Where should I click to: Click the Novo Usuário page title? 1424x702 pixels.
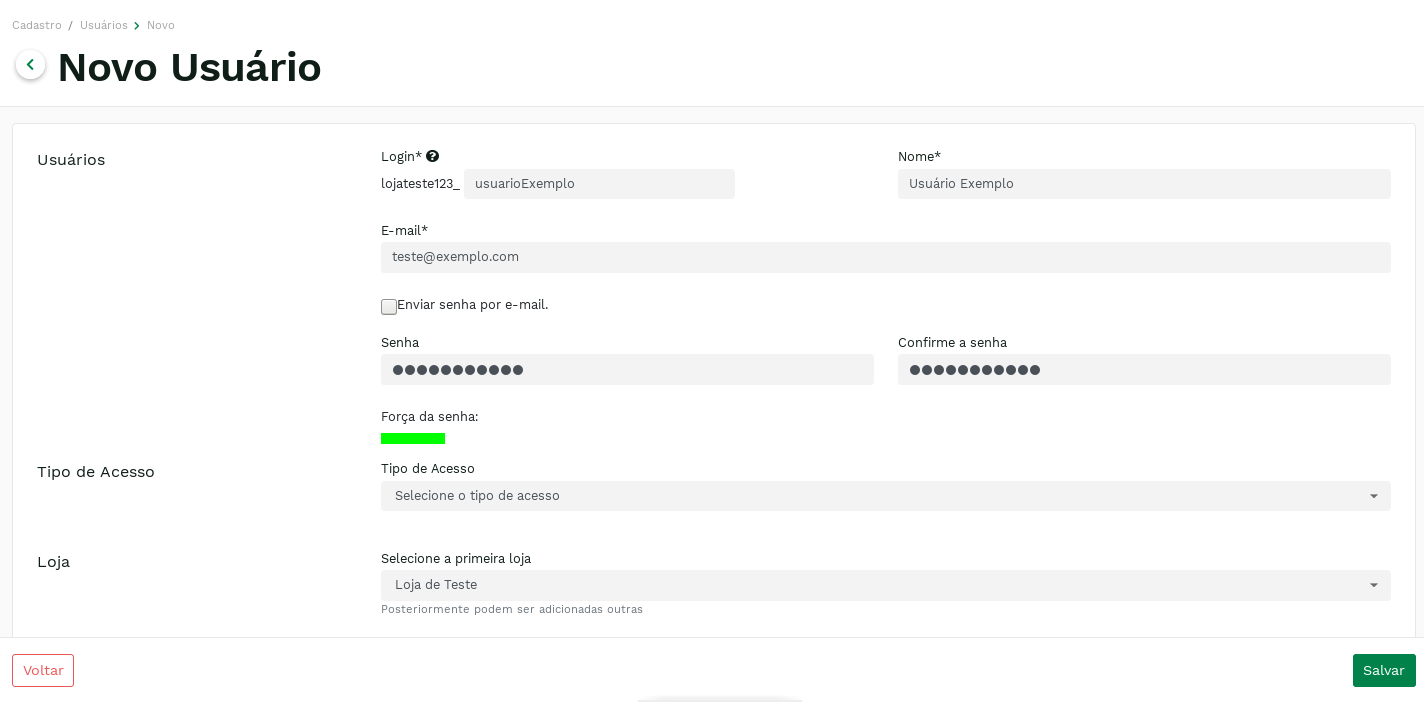190,67
